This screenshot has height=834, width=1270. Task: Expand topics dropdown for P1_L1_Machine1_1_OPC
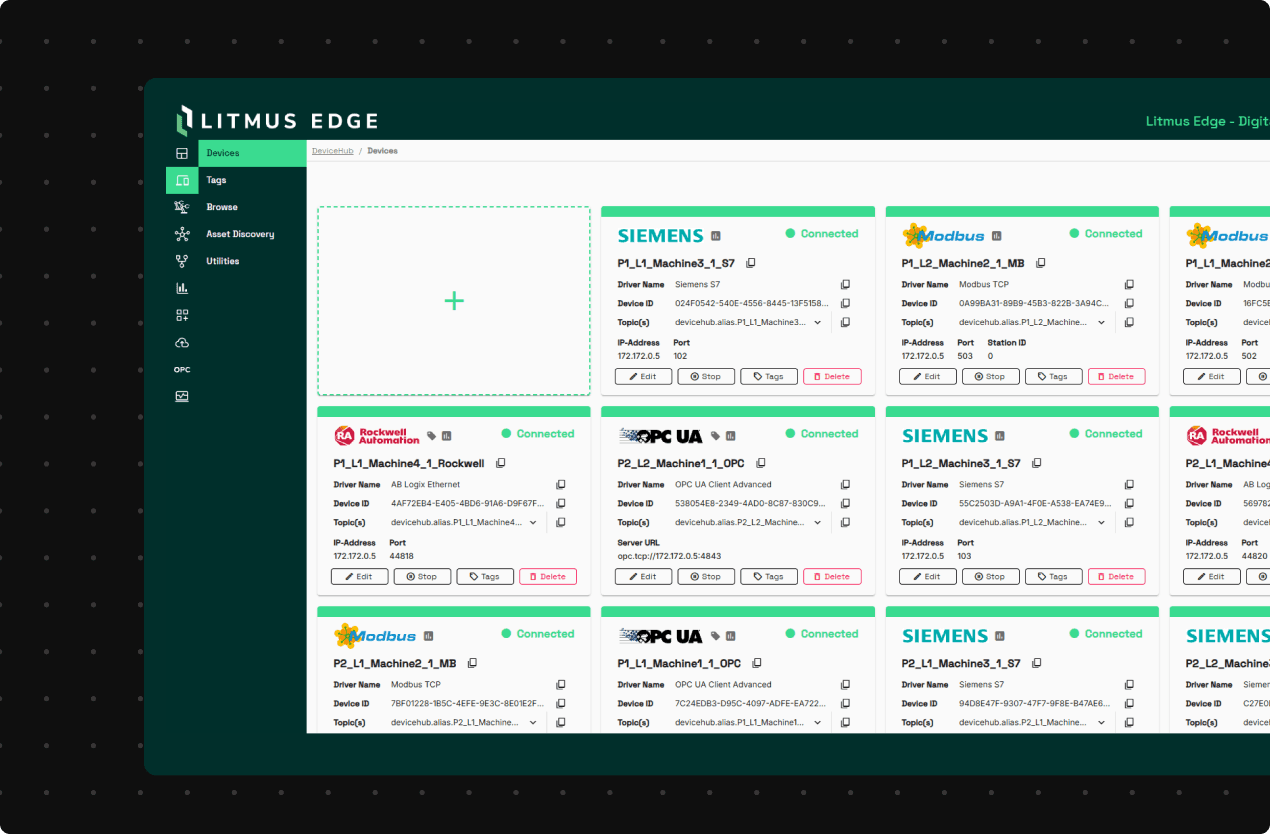[818, 723]
